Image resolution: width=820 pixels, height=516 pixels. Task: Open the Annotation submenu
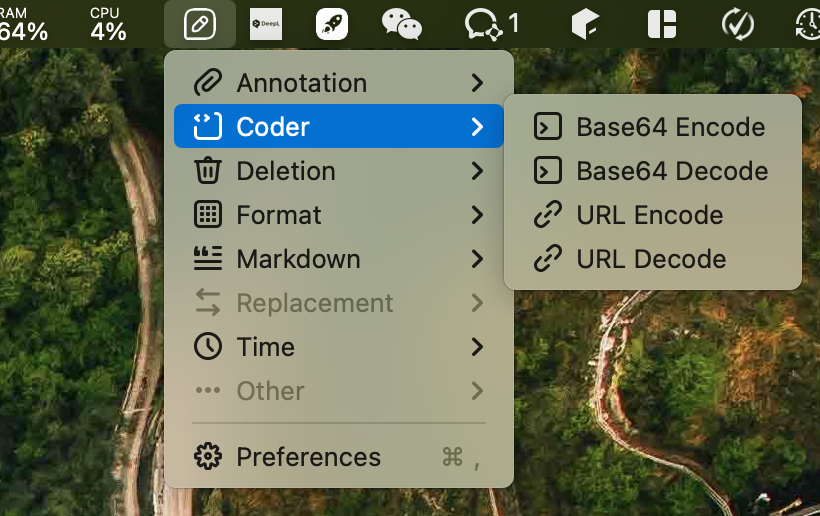point(339,83)
